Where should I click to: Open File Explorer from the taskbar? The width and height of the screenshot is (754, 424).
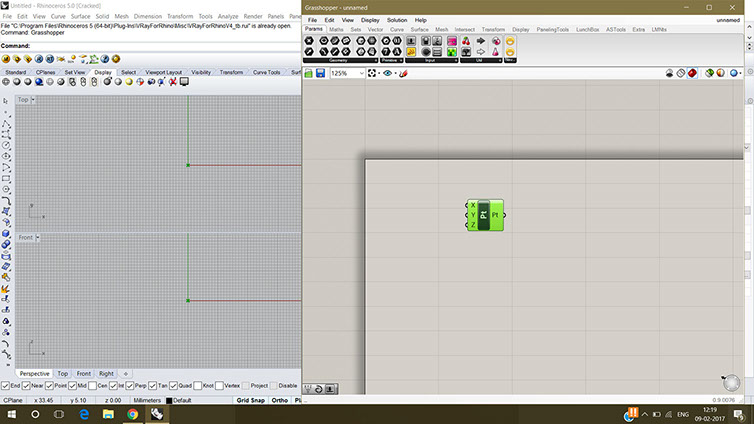point(108,414)
